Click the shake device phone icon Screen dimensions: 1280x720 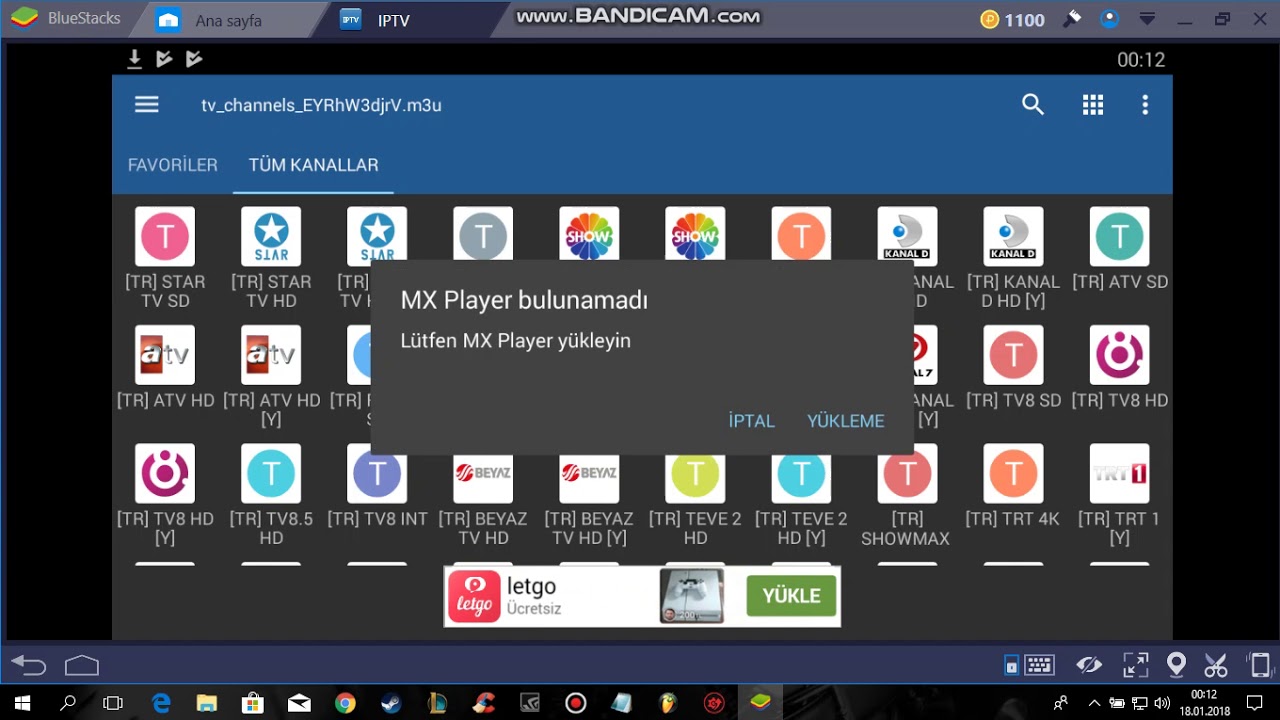pos(1260,665)
